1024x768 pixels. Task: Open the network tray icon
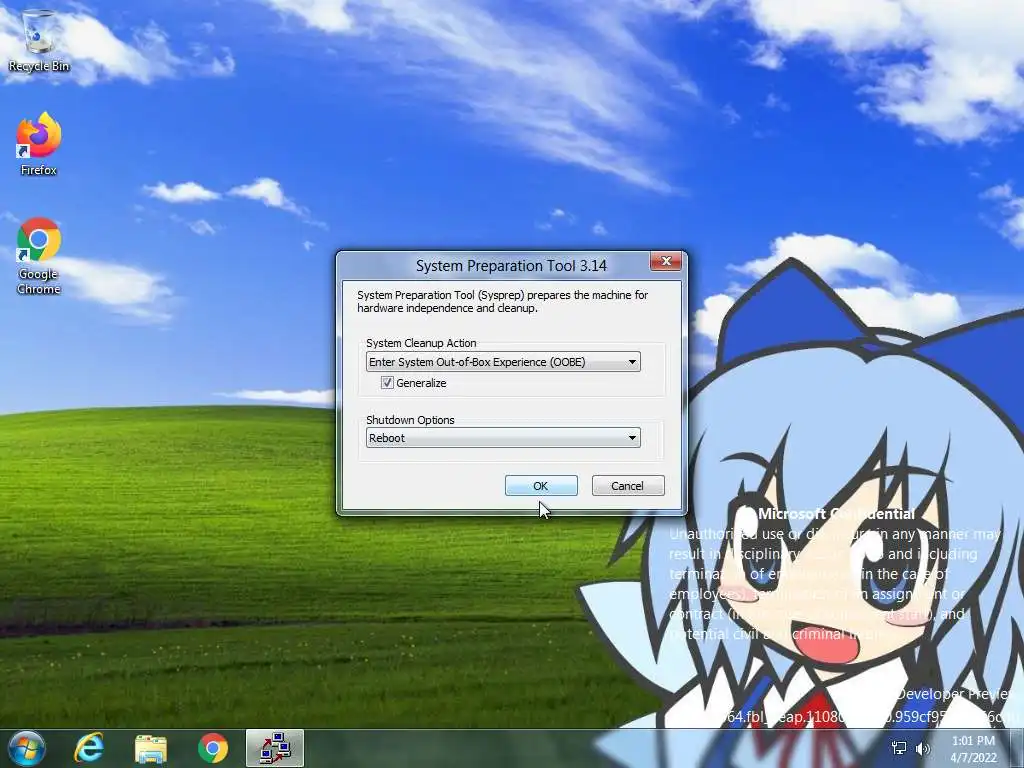899,748
